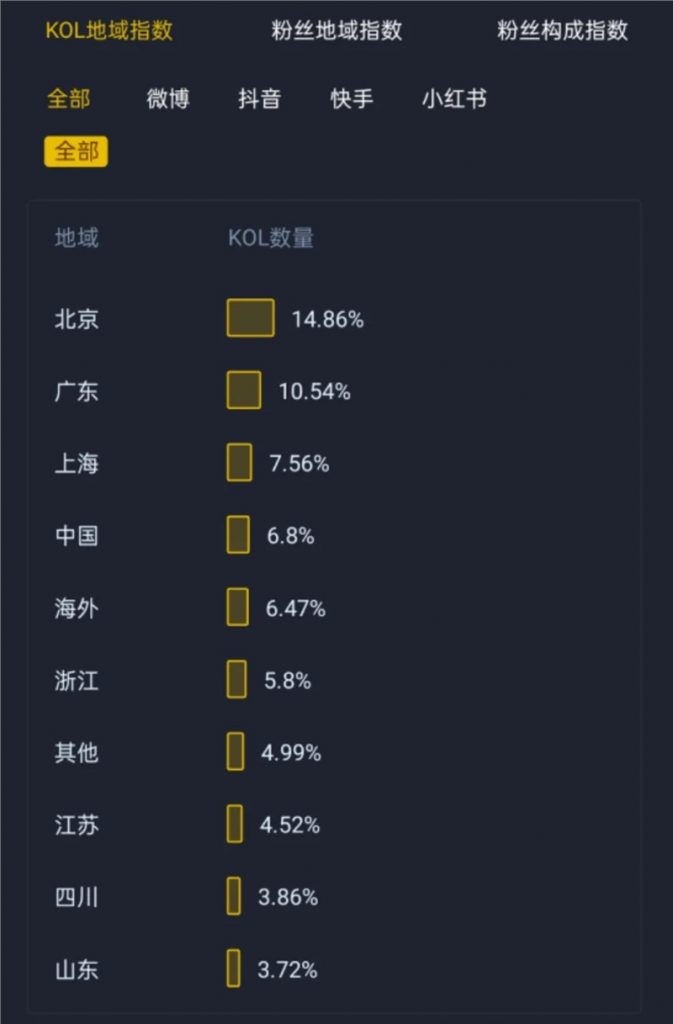The height and width of the screenshot is (1024, 673).
Task: Click the 山东 3.72% percentage value
Action: click(x=287, y=970)
